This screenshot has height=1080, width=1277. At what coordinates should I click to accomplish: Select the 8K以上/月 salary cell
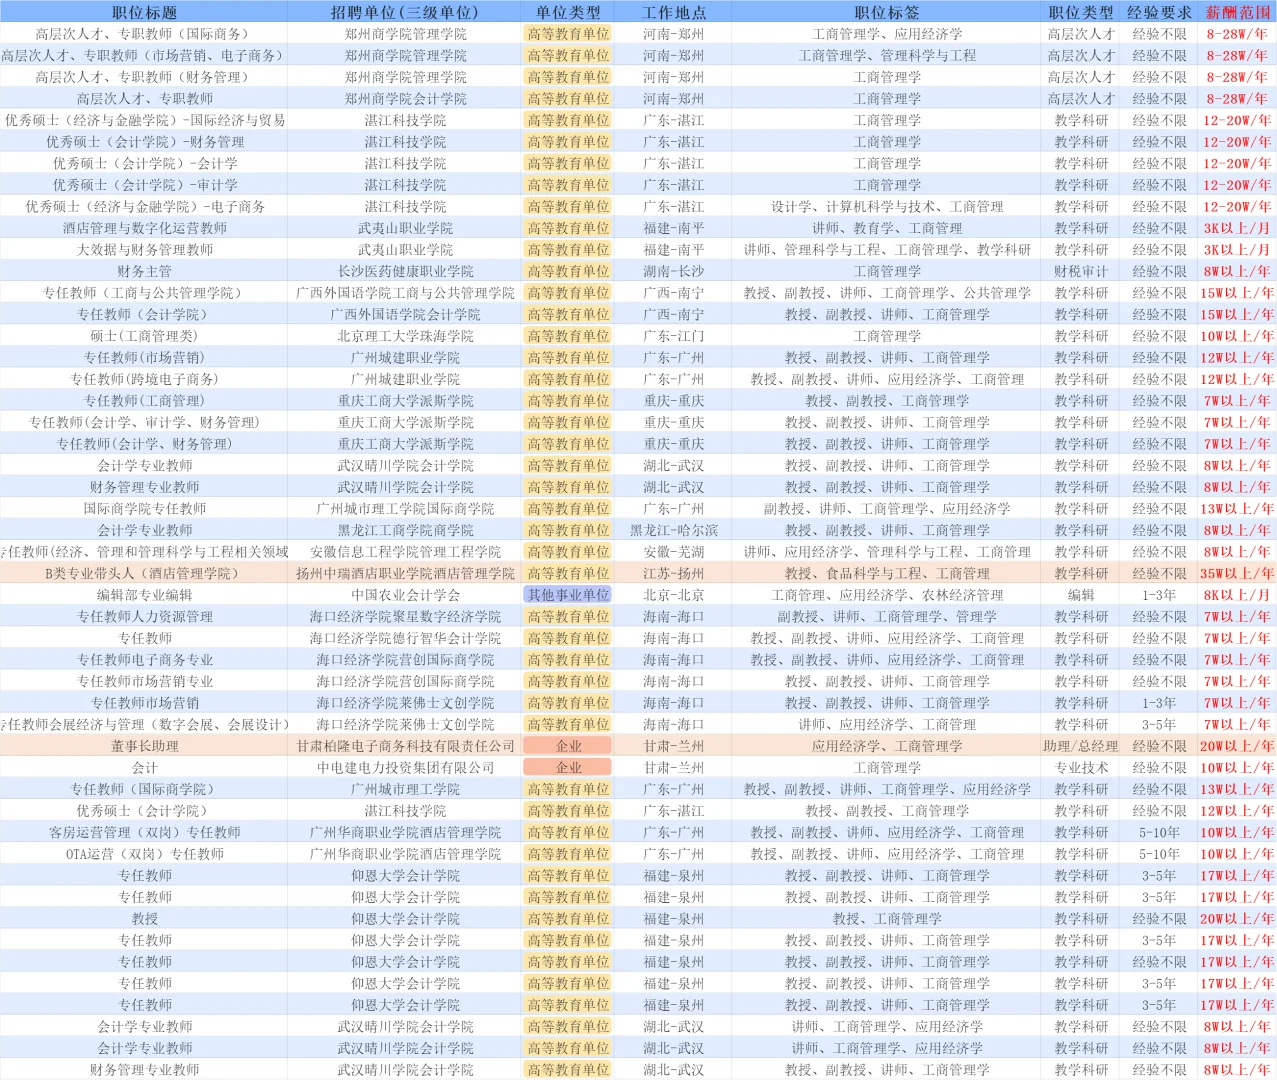click(1238, 595)
